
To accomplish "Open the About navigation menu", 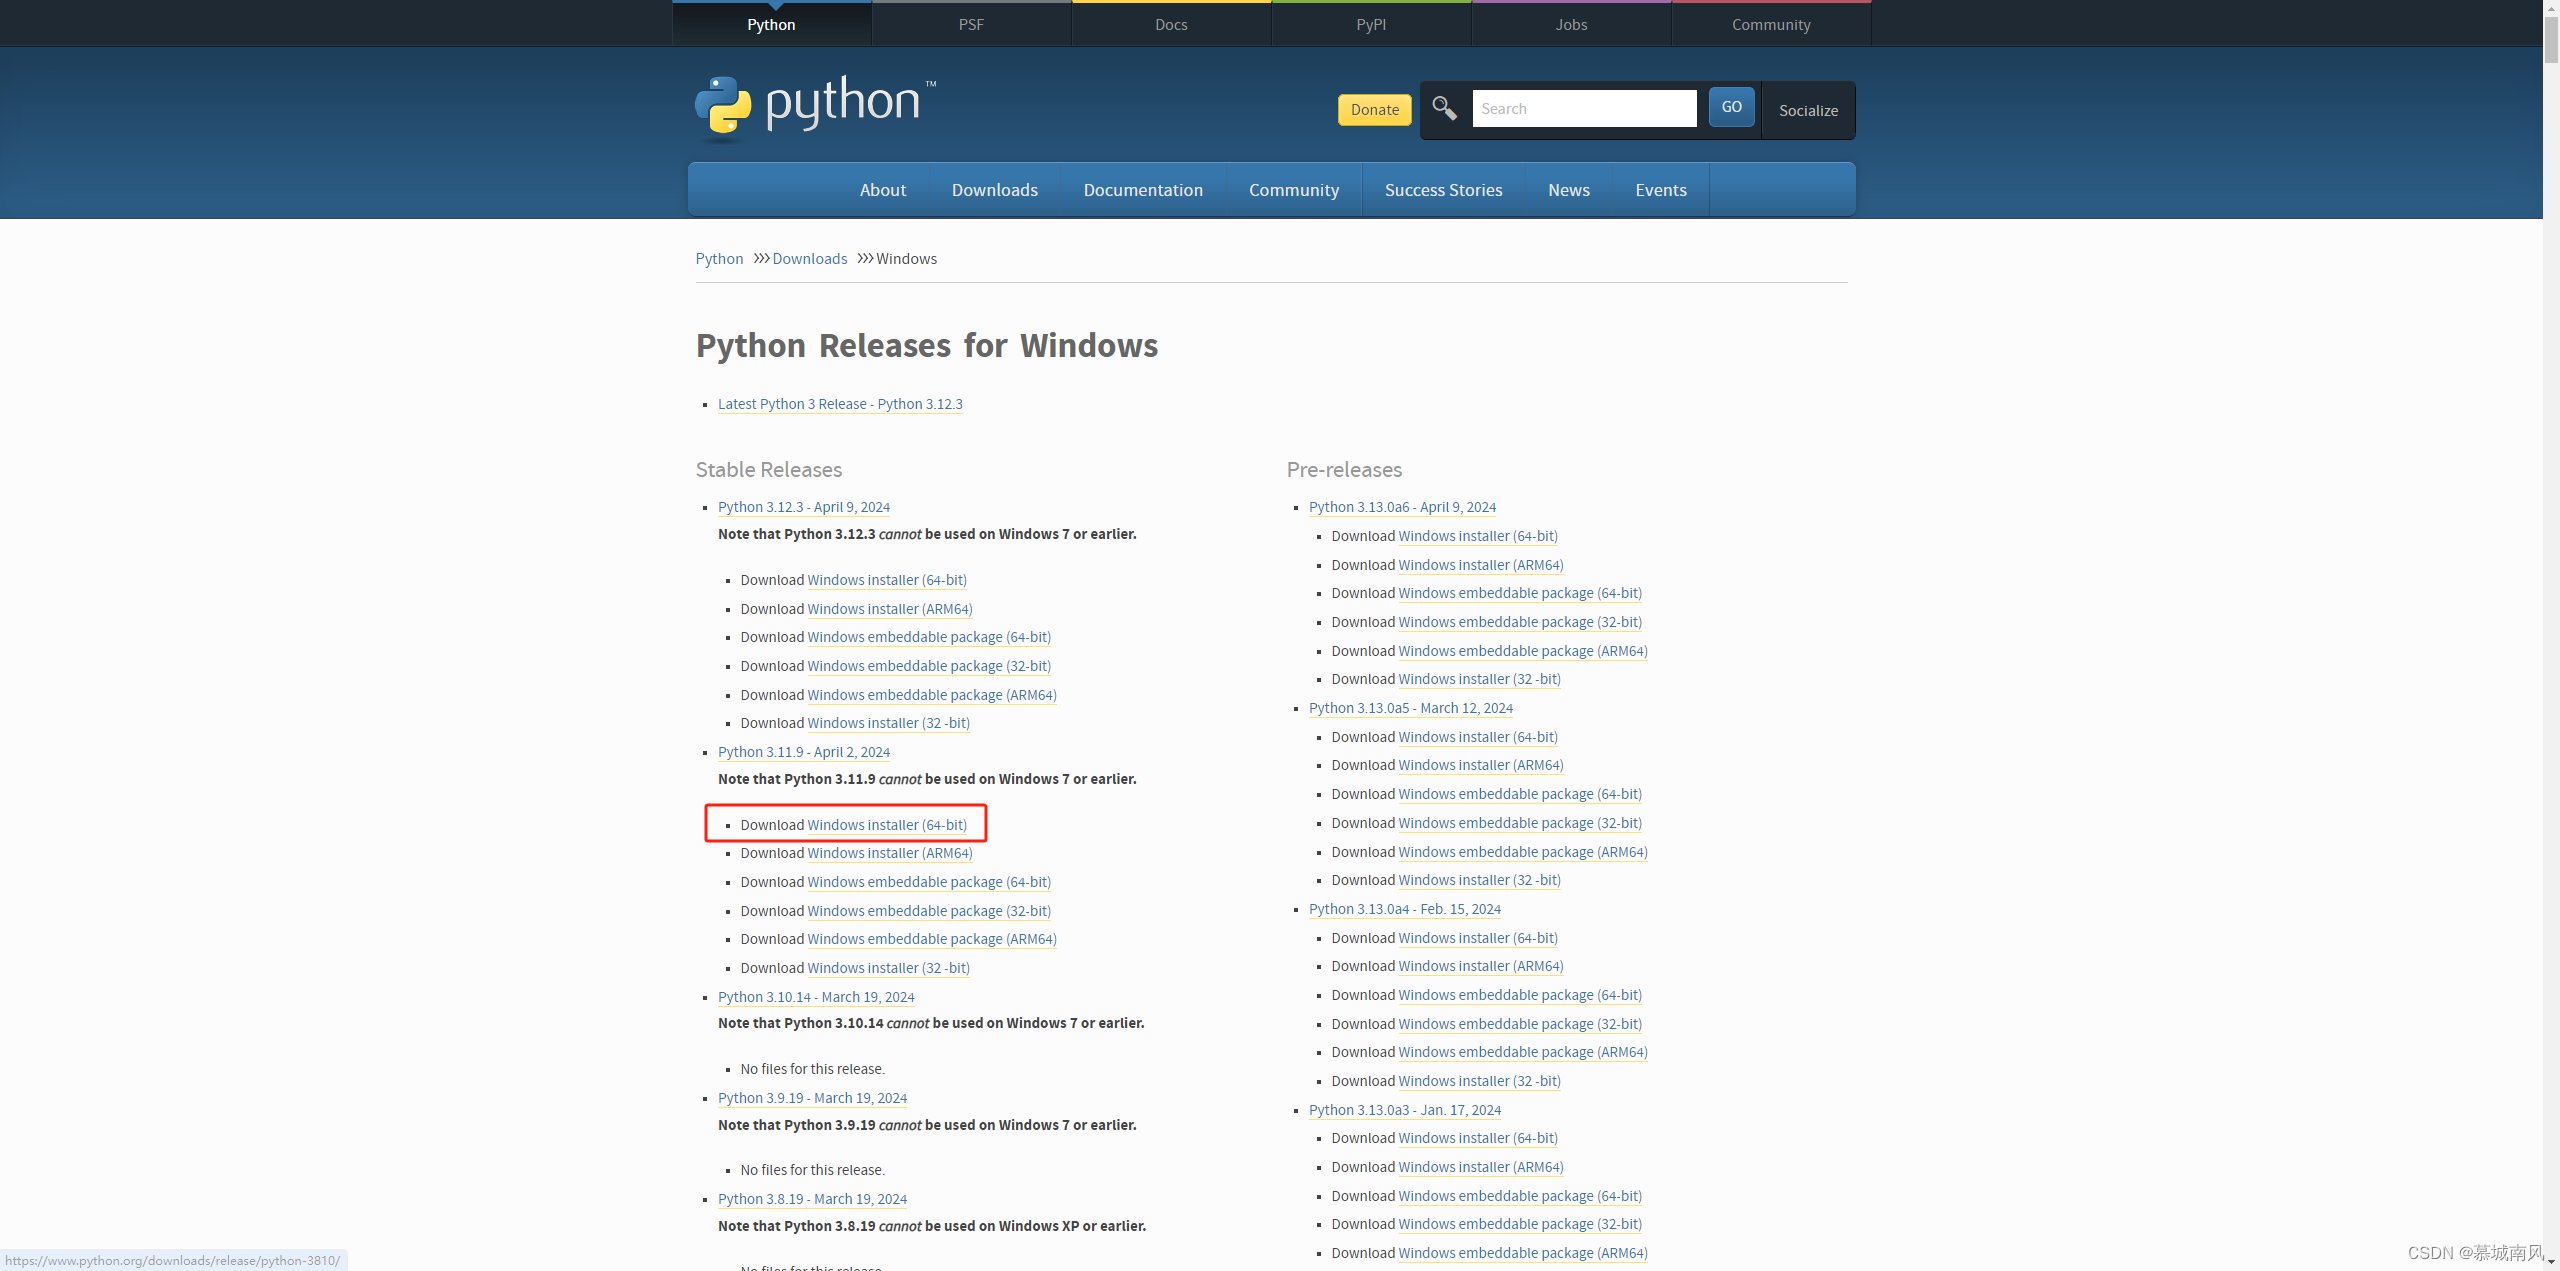I will pyautogui.click(x=882, y=190).
